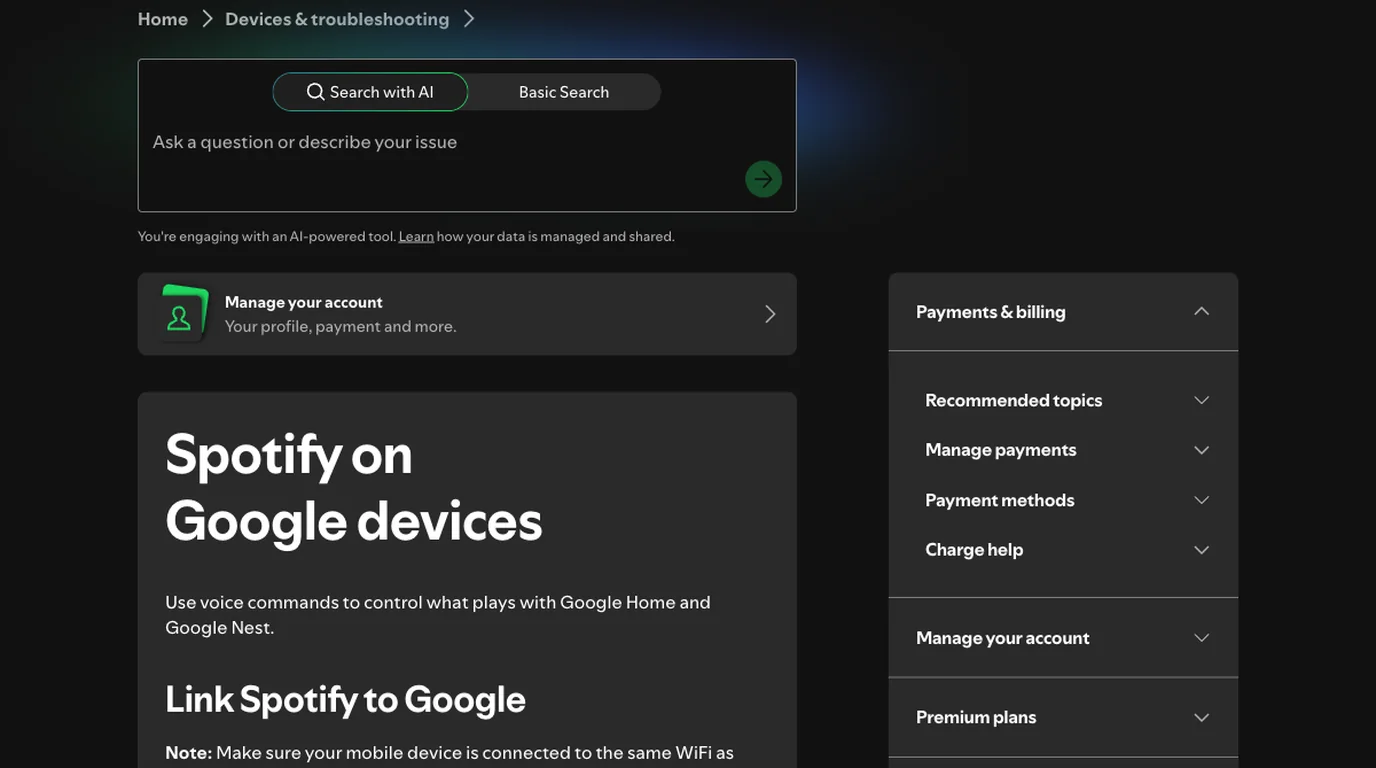Switch to Basic Search tab
Viewport: 1376px width, 768px height.
pos(564,92)
